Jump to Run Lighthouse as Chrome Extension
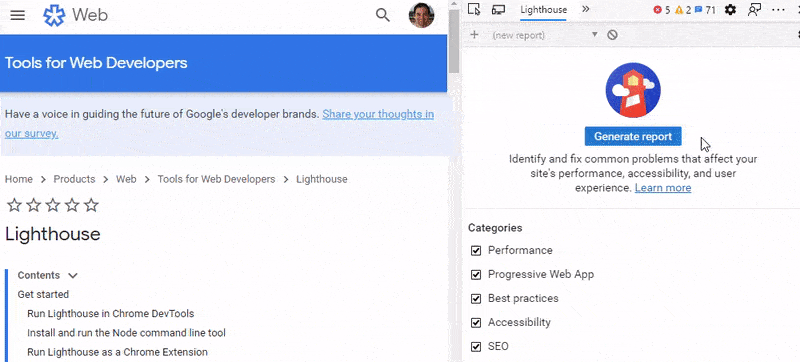The height and width of the screenshot is (362, 800). (117, 352)
